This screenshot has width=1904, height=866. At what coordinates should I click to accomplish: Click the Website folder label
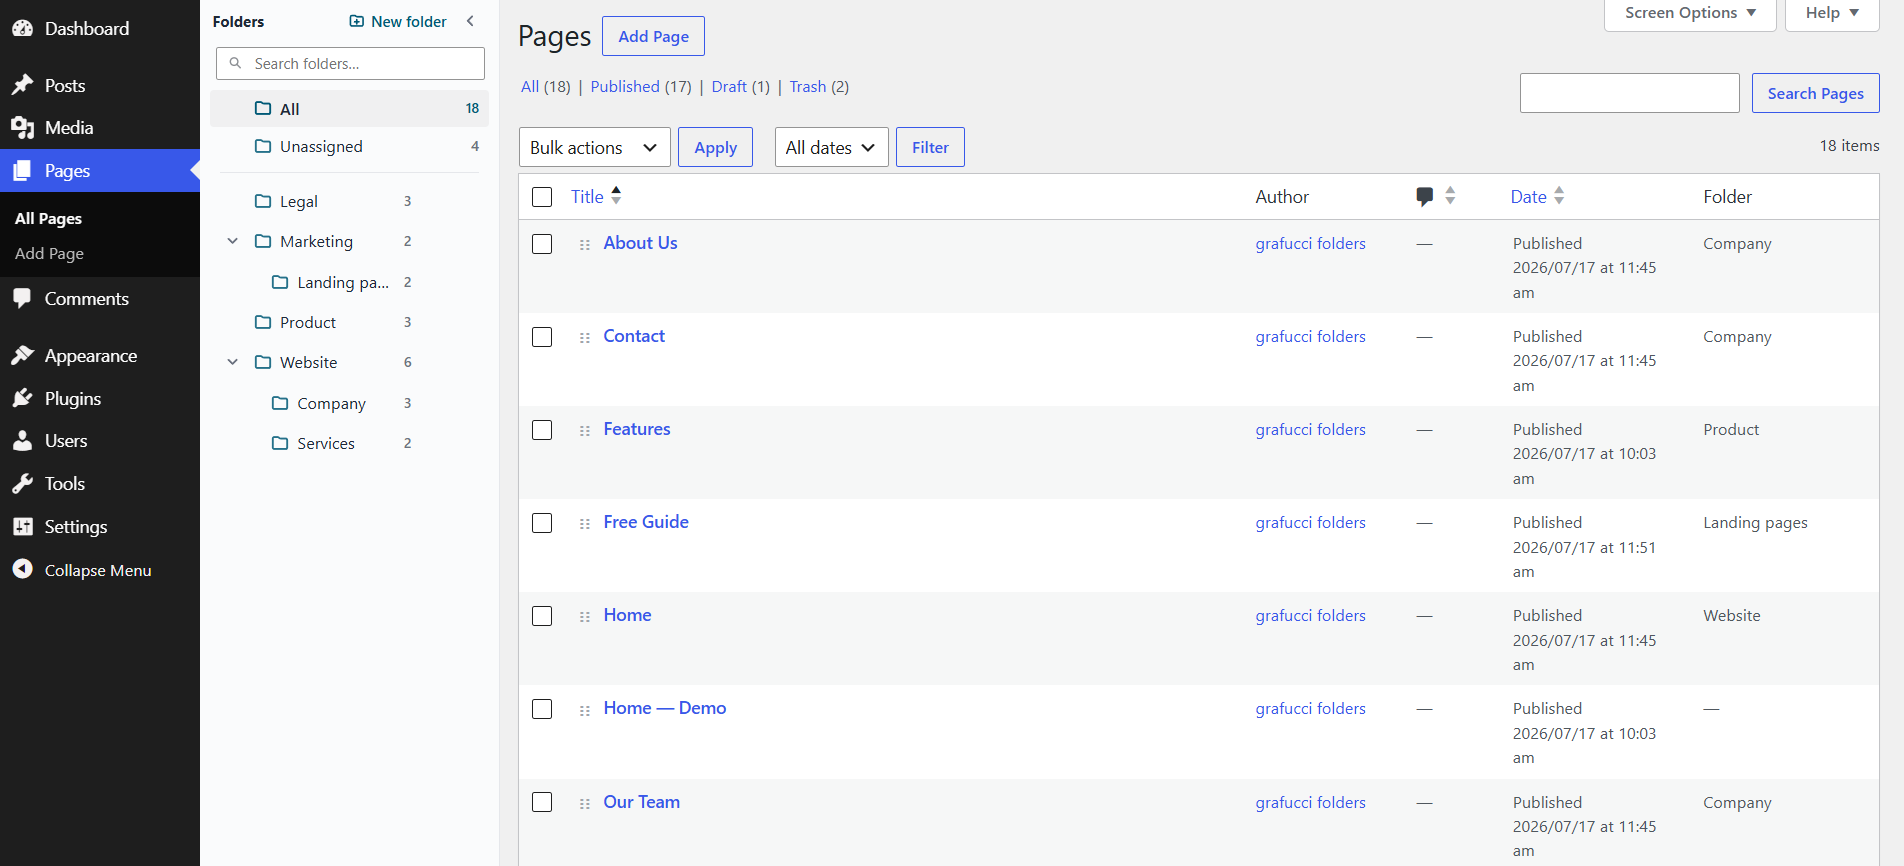tap(308, 362)
